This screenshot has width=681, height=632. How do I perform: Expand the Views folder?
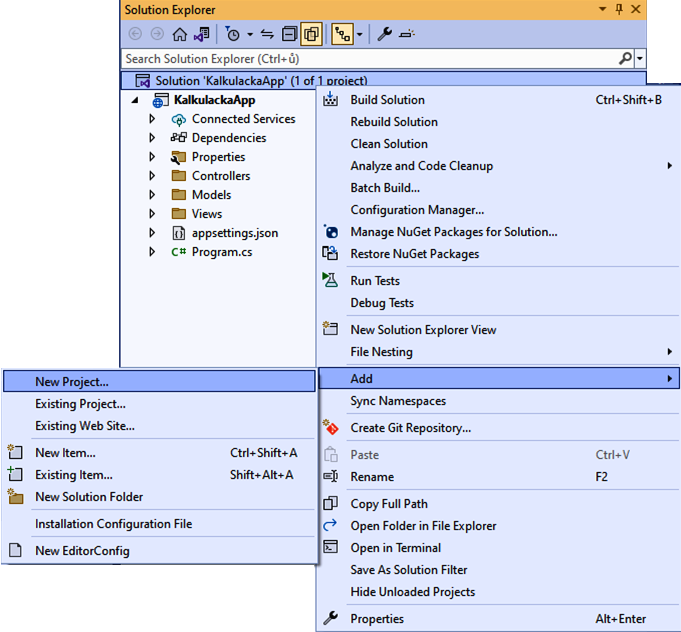(x=152, y=214)
